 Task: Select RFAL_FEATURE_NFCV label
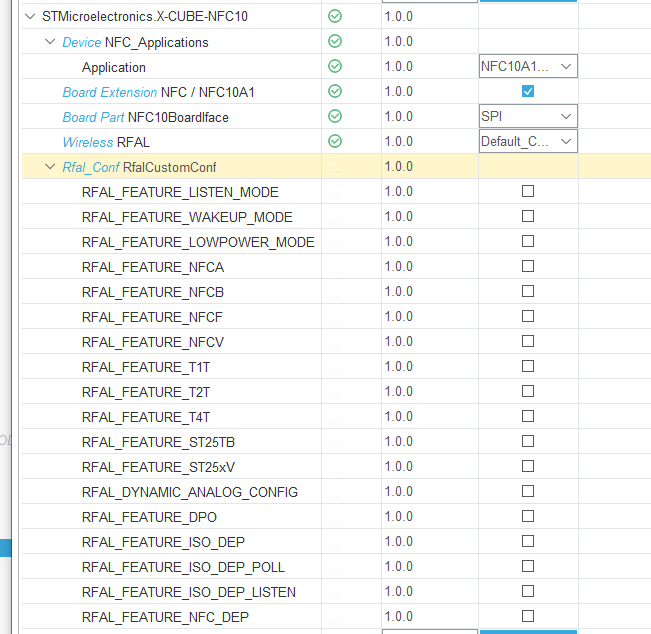[x=153, y=342]
